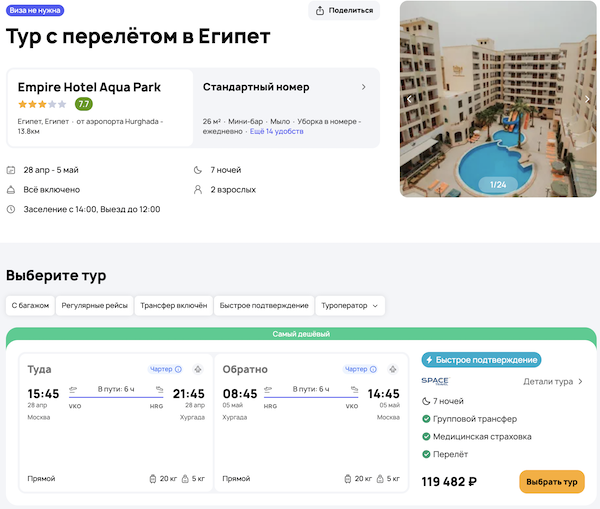Click the info icon beside return Чартер
Viewport: 600px width, 509px height.
click(x=372, y=369)
